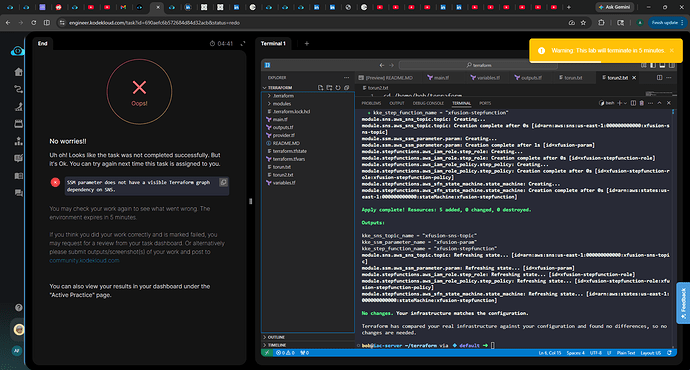The width and height of the screenshot is (690, 370).
Task: Open the Preview README.MD editor tab
Action: (x=389, y=77)
